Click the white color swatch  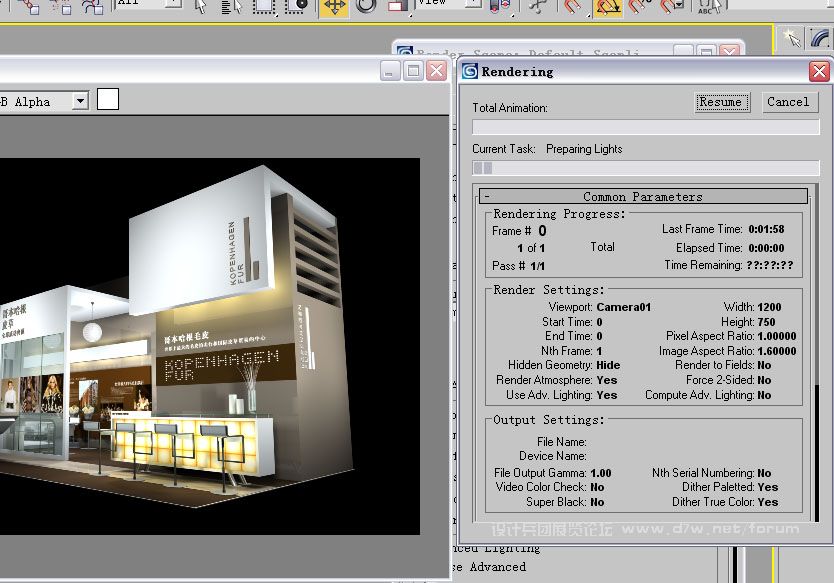(107, 100)
